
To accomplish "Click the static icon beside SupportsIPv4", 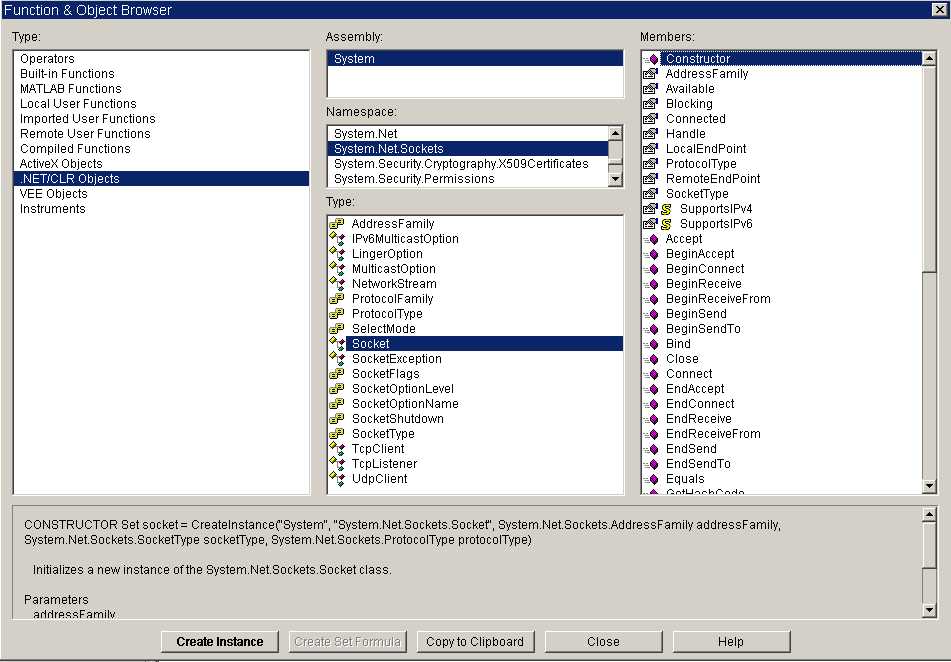I will 666,209.
